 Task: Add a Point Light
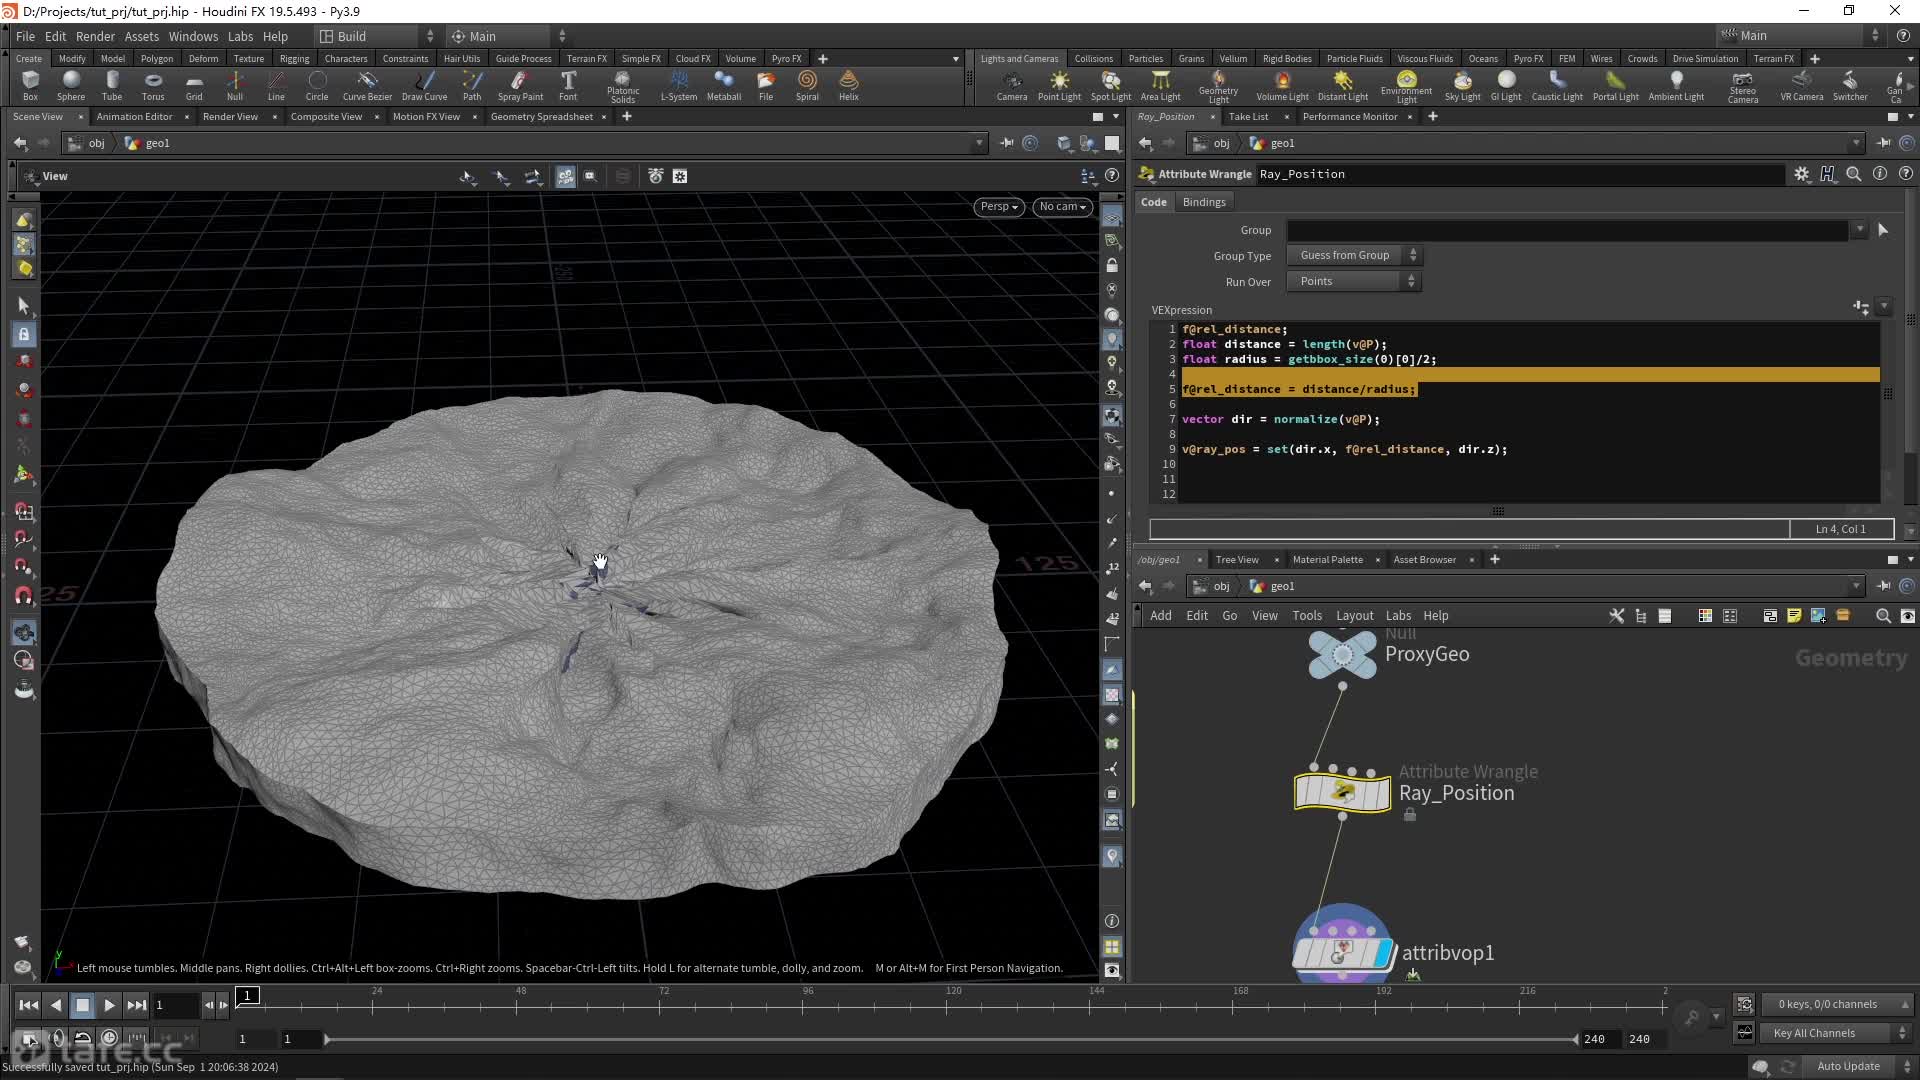[x=1059, y=86]
